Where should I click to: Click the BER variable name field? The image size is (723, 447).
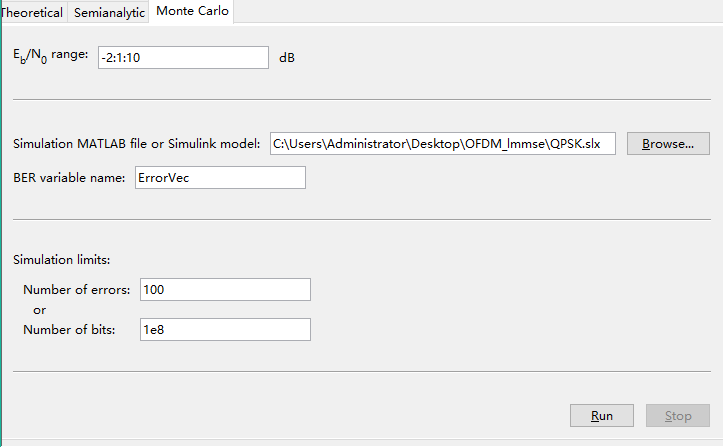[220, 178]
